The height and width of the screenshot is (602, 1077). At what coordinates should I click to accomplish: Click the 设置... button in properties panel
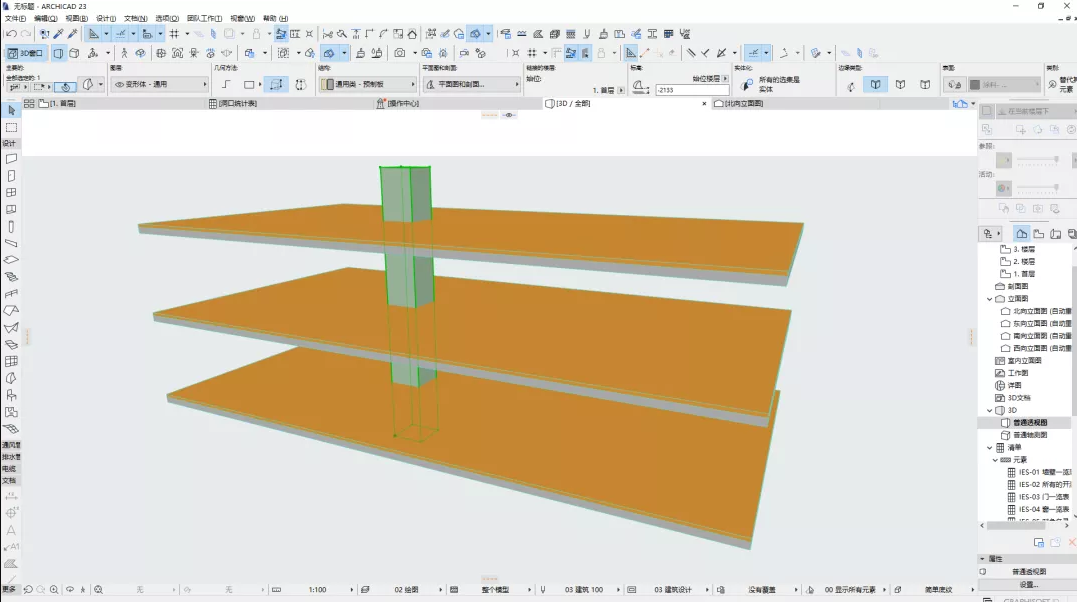[1027, 584]
